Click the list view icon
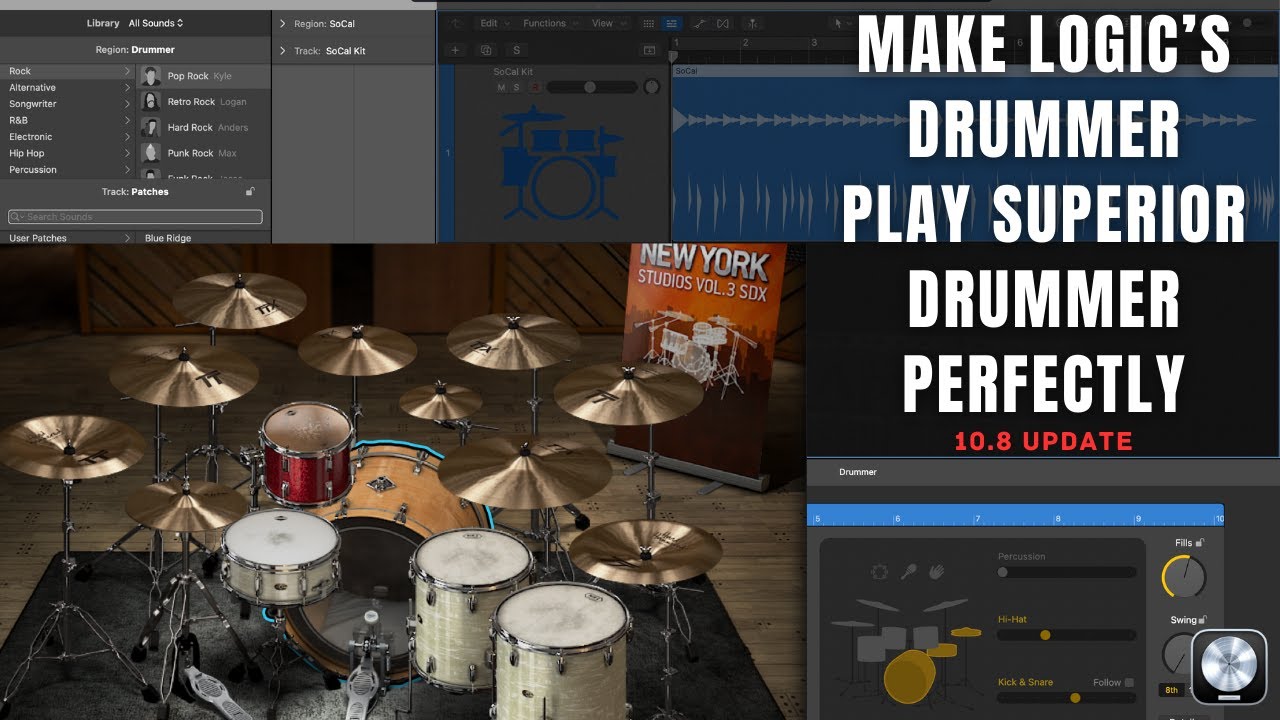This screenshot has height=720, width=1280. click(x=671, y=23)
